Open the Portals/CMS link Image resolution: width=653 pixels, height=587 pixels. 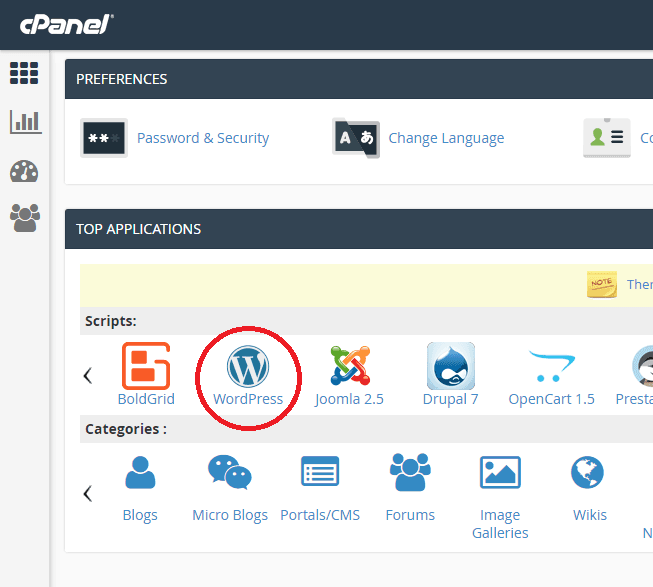320,515
